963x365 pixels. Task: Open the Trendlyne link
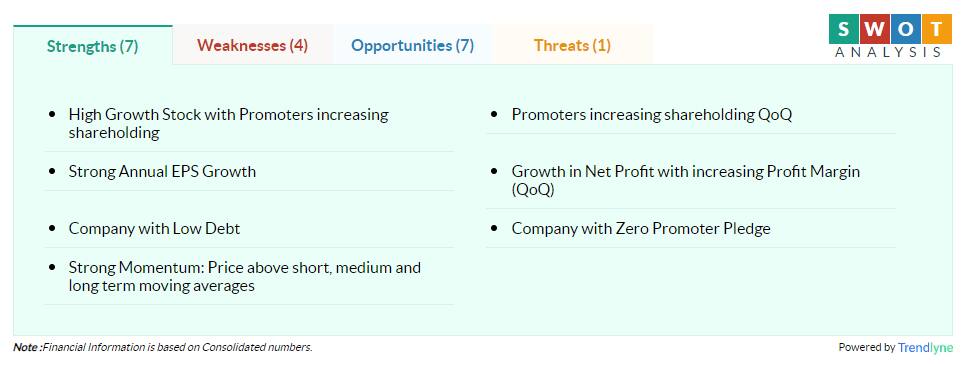[926, 347]
